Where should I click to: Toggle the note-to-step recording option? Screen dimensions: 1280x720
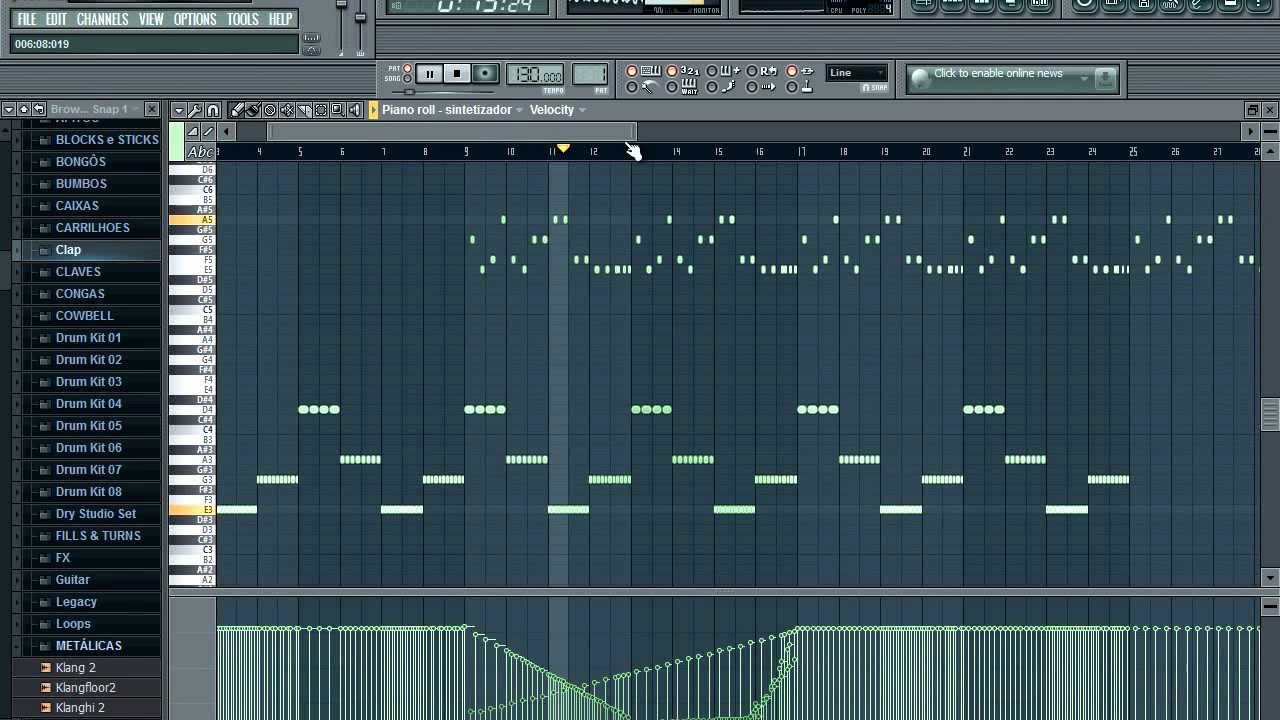[712, 87]
